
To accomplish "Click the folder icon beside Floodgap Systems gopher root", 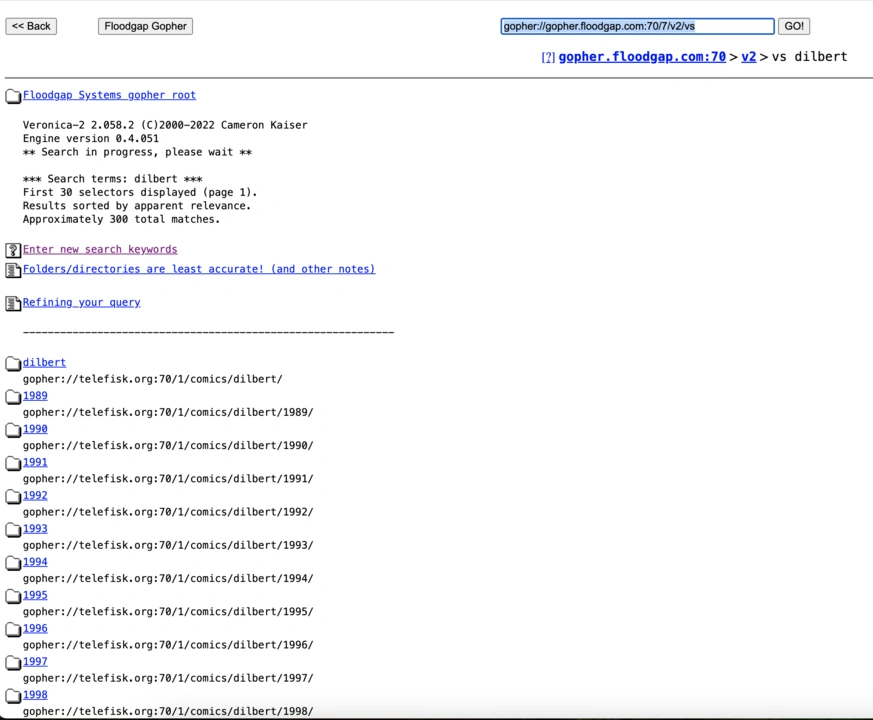I will pos(13,97).
